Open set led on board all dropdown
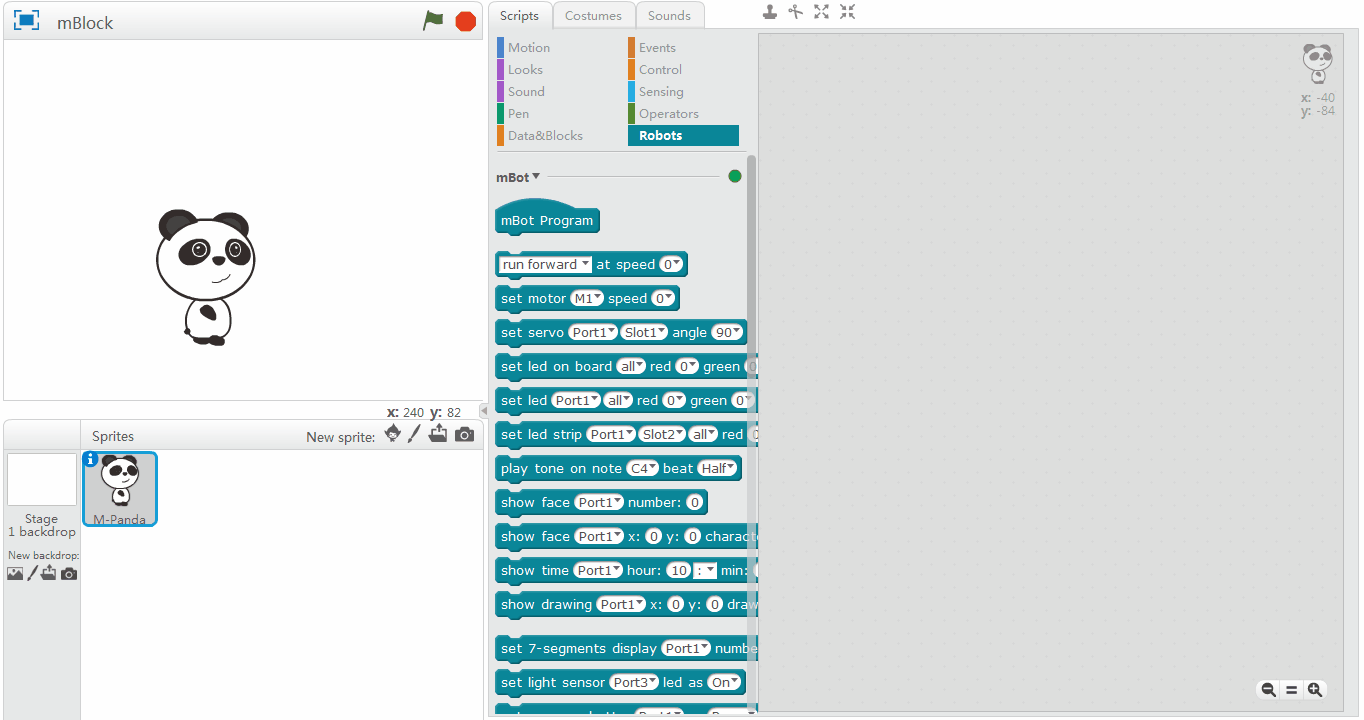This screenshot has height=720, width=1364. point(631,366)
